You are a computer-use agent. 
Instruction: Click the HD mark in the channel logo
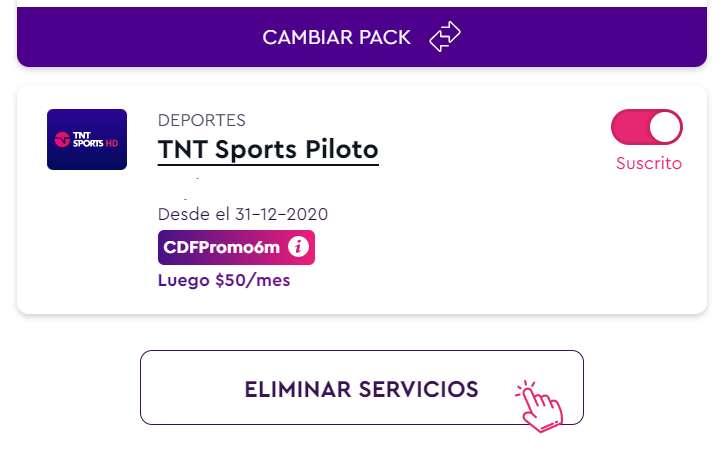point(111,141)
